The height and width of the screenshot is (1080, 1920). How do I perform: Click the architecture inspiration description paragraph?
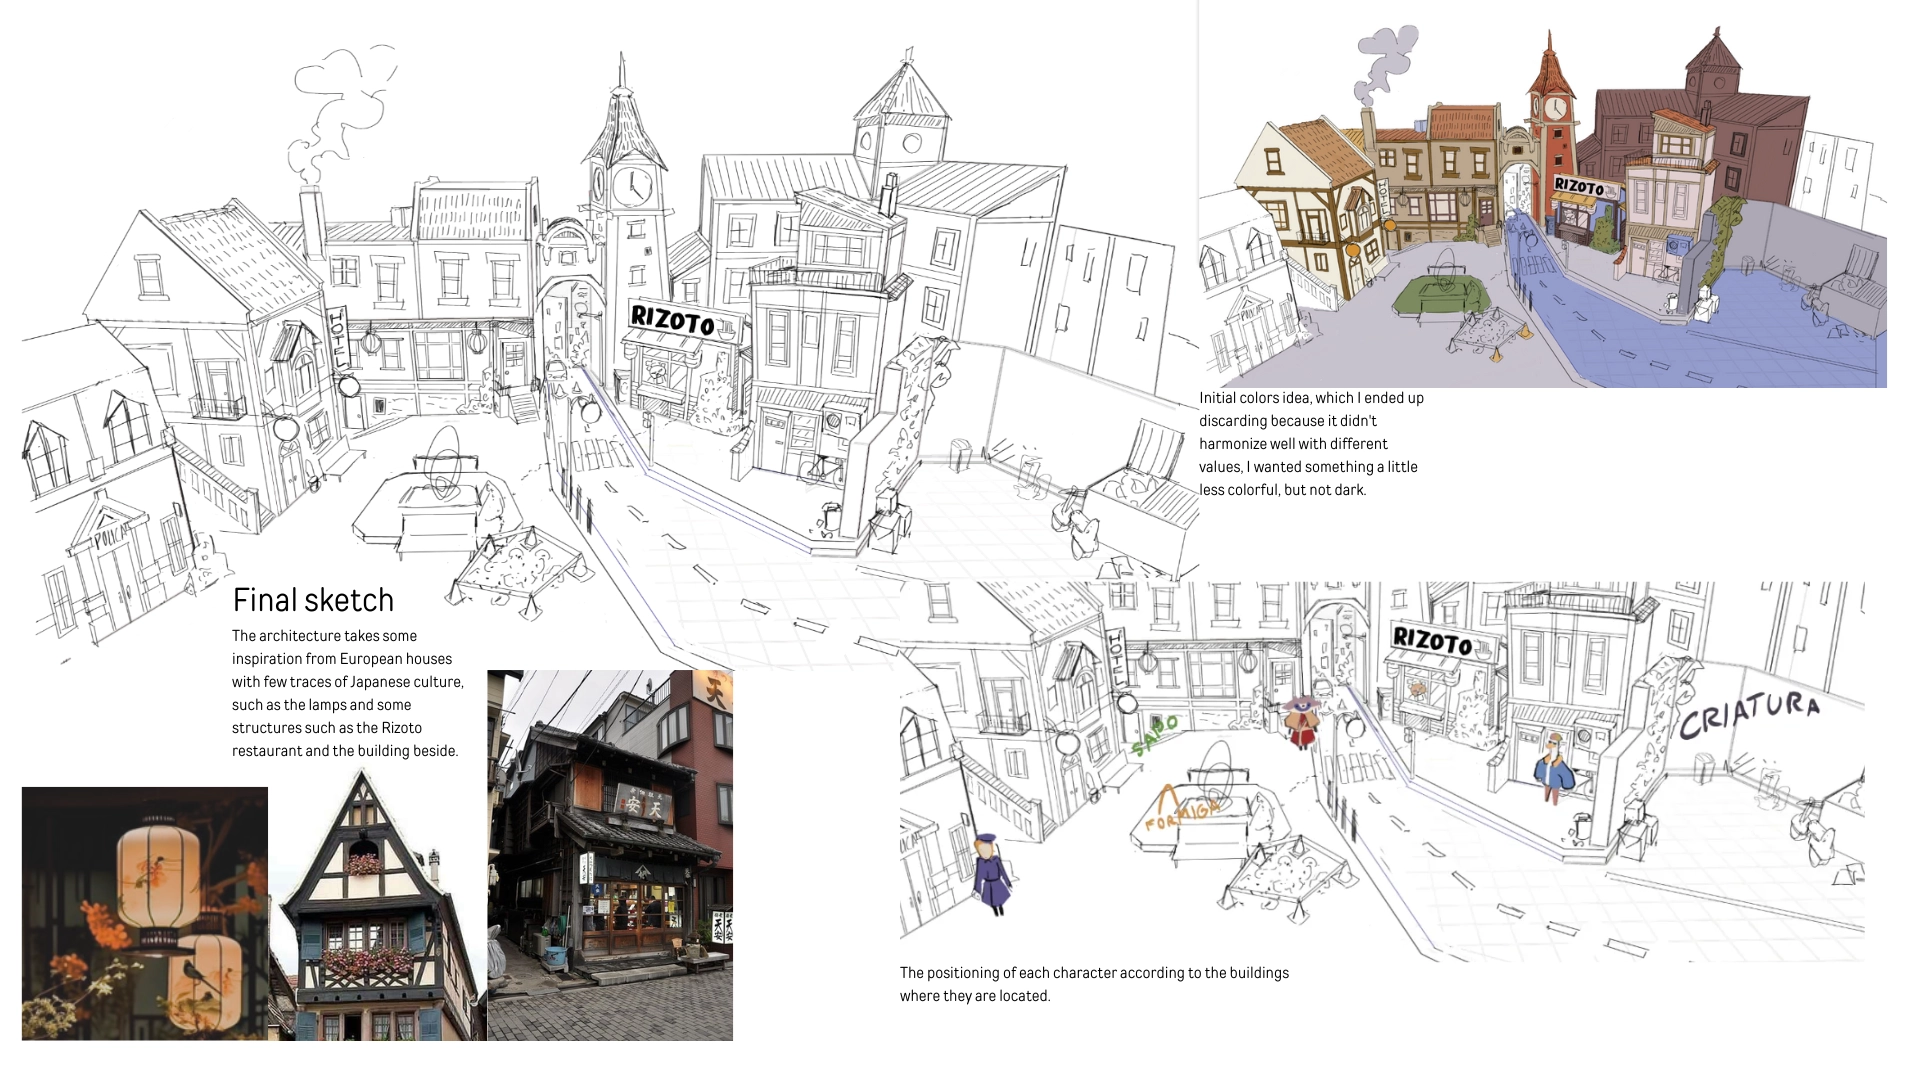[347, 693]
